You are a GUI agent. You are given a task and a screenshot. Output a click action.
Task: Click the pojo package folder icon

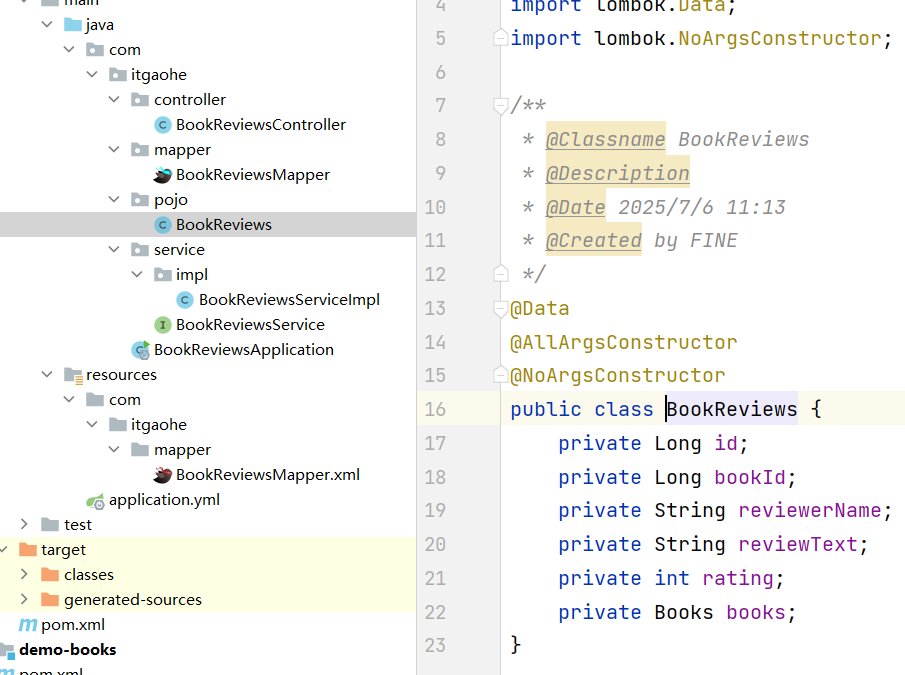(x=140, y=200)
